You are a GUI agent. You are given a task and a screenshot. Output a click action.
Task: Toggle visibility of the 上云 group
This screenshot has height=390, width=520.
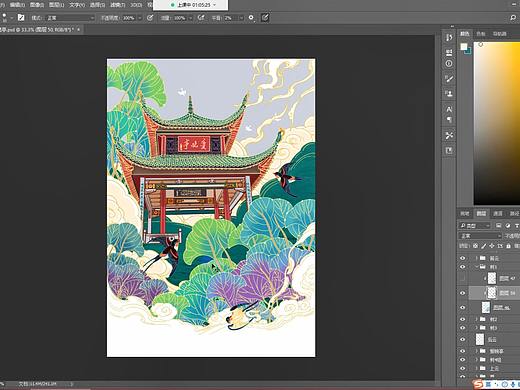(x=463, y=368)
